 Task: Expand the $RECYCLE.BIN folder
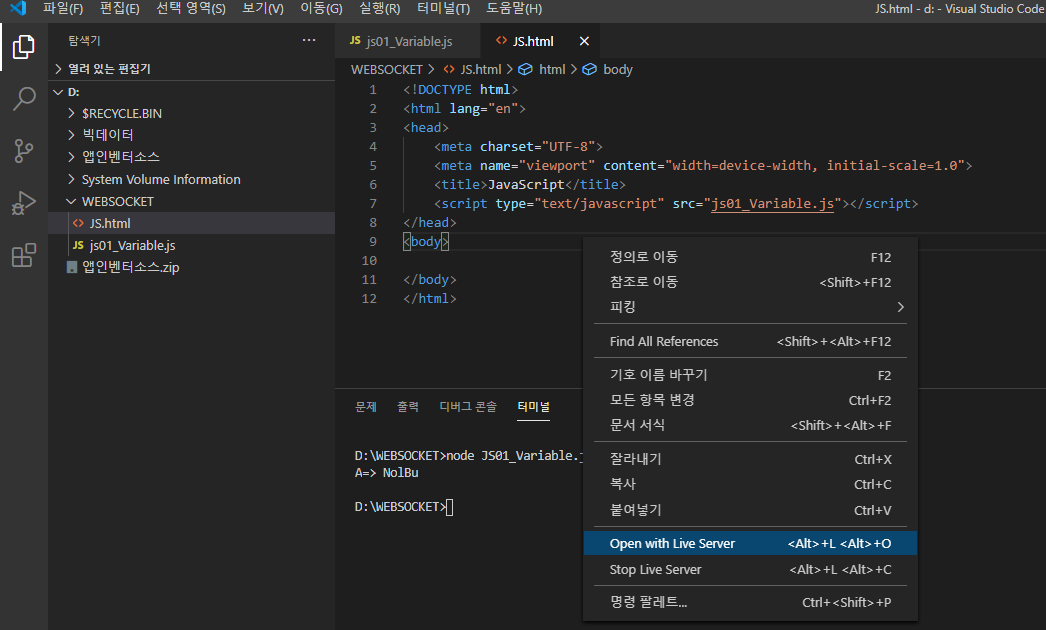pos(71,113)
